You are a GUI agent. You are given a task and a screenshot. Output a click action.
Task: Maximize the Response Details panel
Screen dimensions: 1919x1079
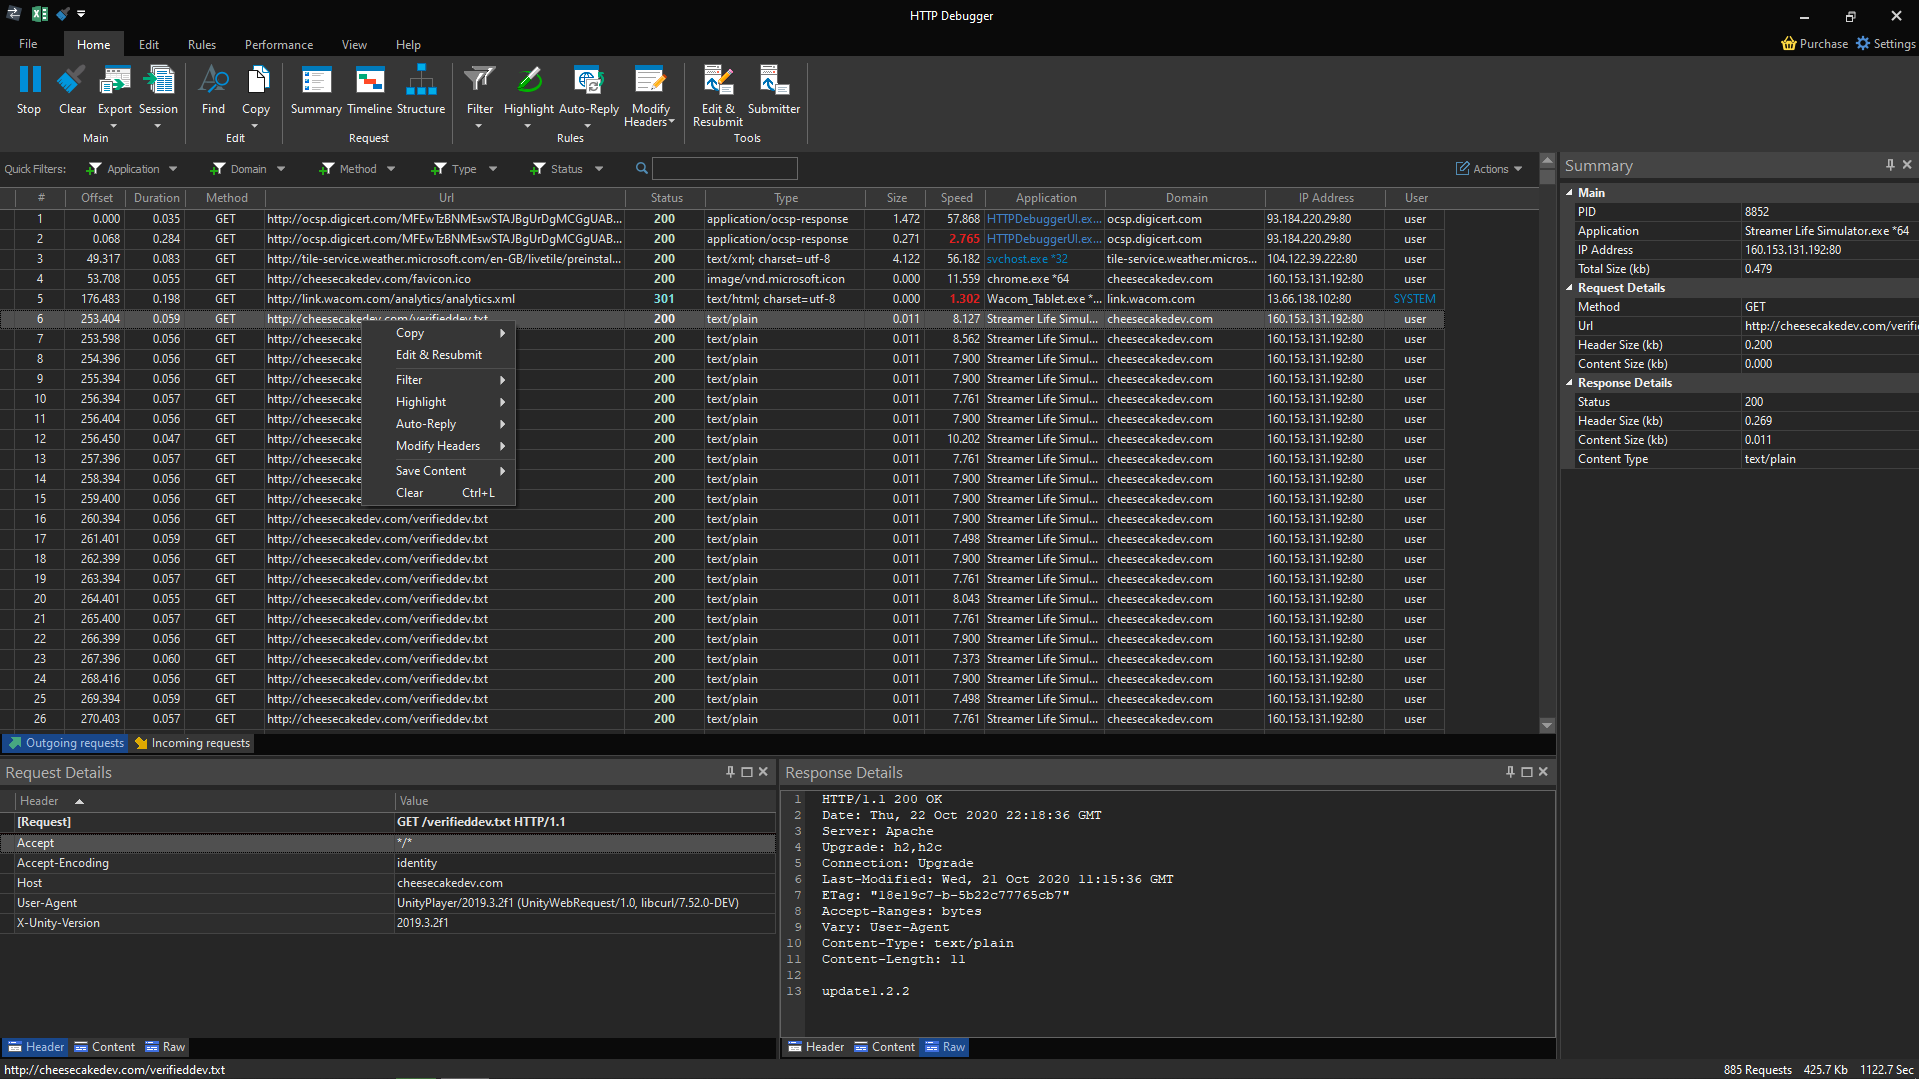click(x=1527, y=772)
